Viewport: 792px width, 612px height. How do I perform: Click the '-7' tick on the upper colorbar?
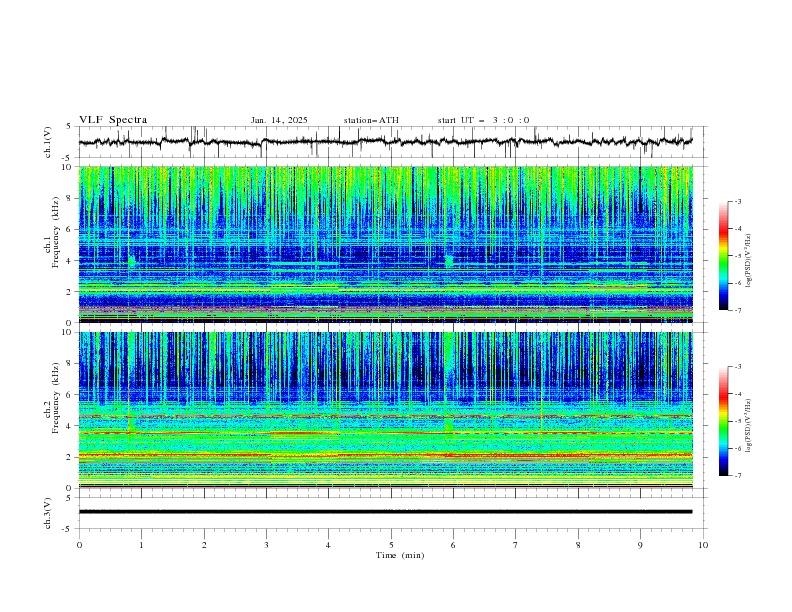pyautogui.click(x=738, y=310)
